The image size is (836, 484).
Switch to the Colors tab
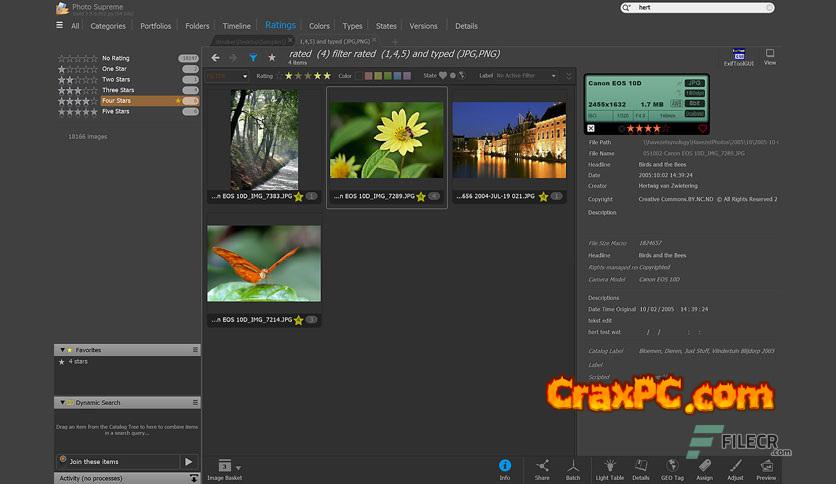pyautogui.click(x=319, y=26)
